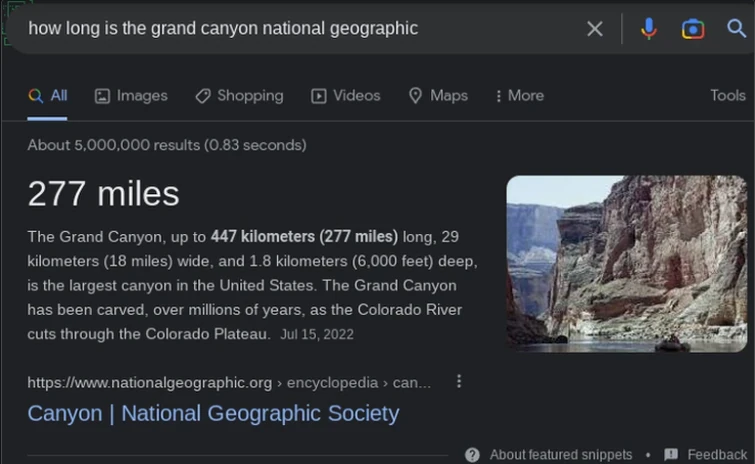The width and height of the screenshot is (755, 464).
Task: Open the Videos results tab
Action: tap(346, 95)
